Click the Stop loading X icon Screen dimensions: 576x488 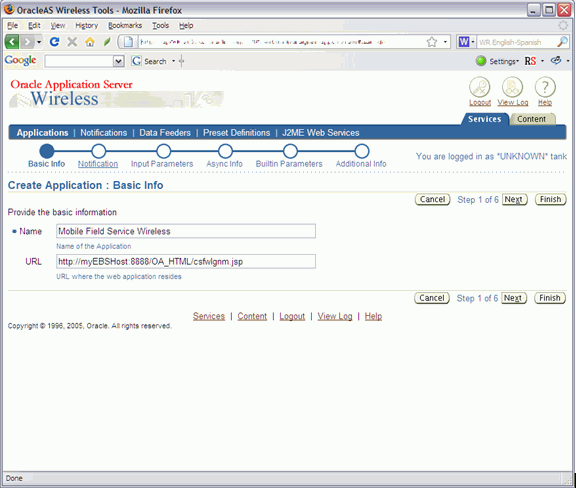pos(72,42)
